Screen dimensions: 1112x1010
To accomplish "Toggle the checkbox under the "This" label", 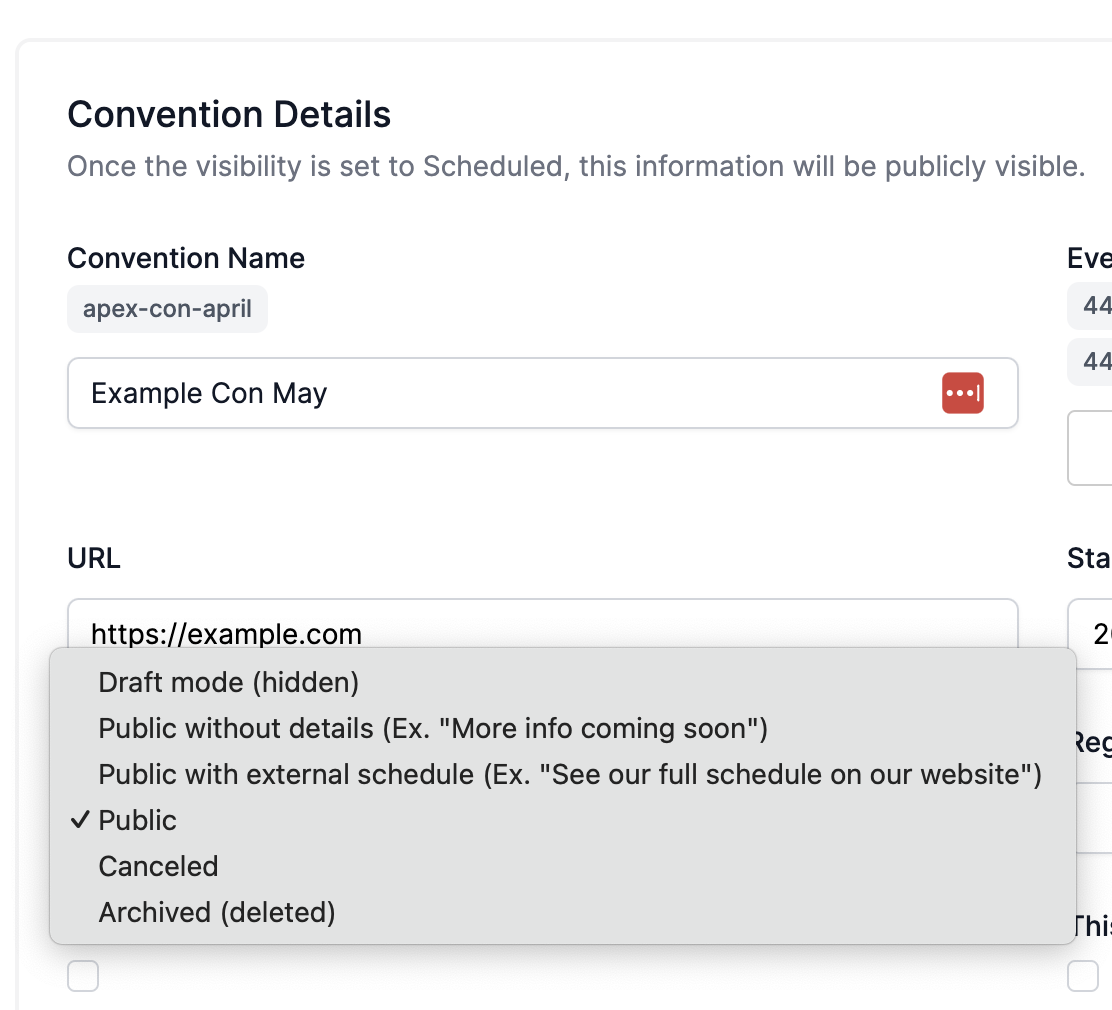I will pos(1083,975).
